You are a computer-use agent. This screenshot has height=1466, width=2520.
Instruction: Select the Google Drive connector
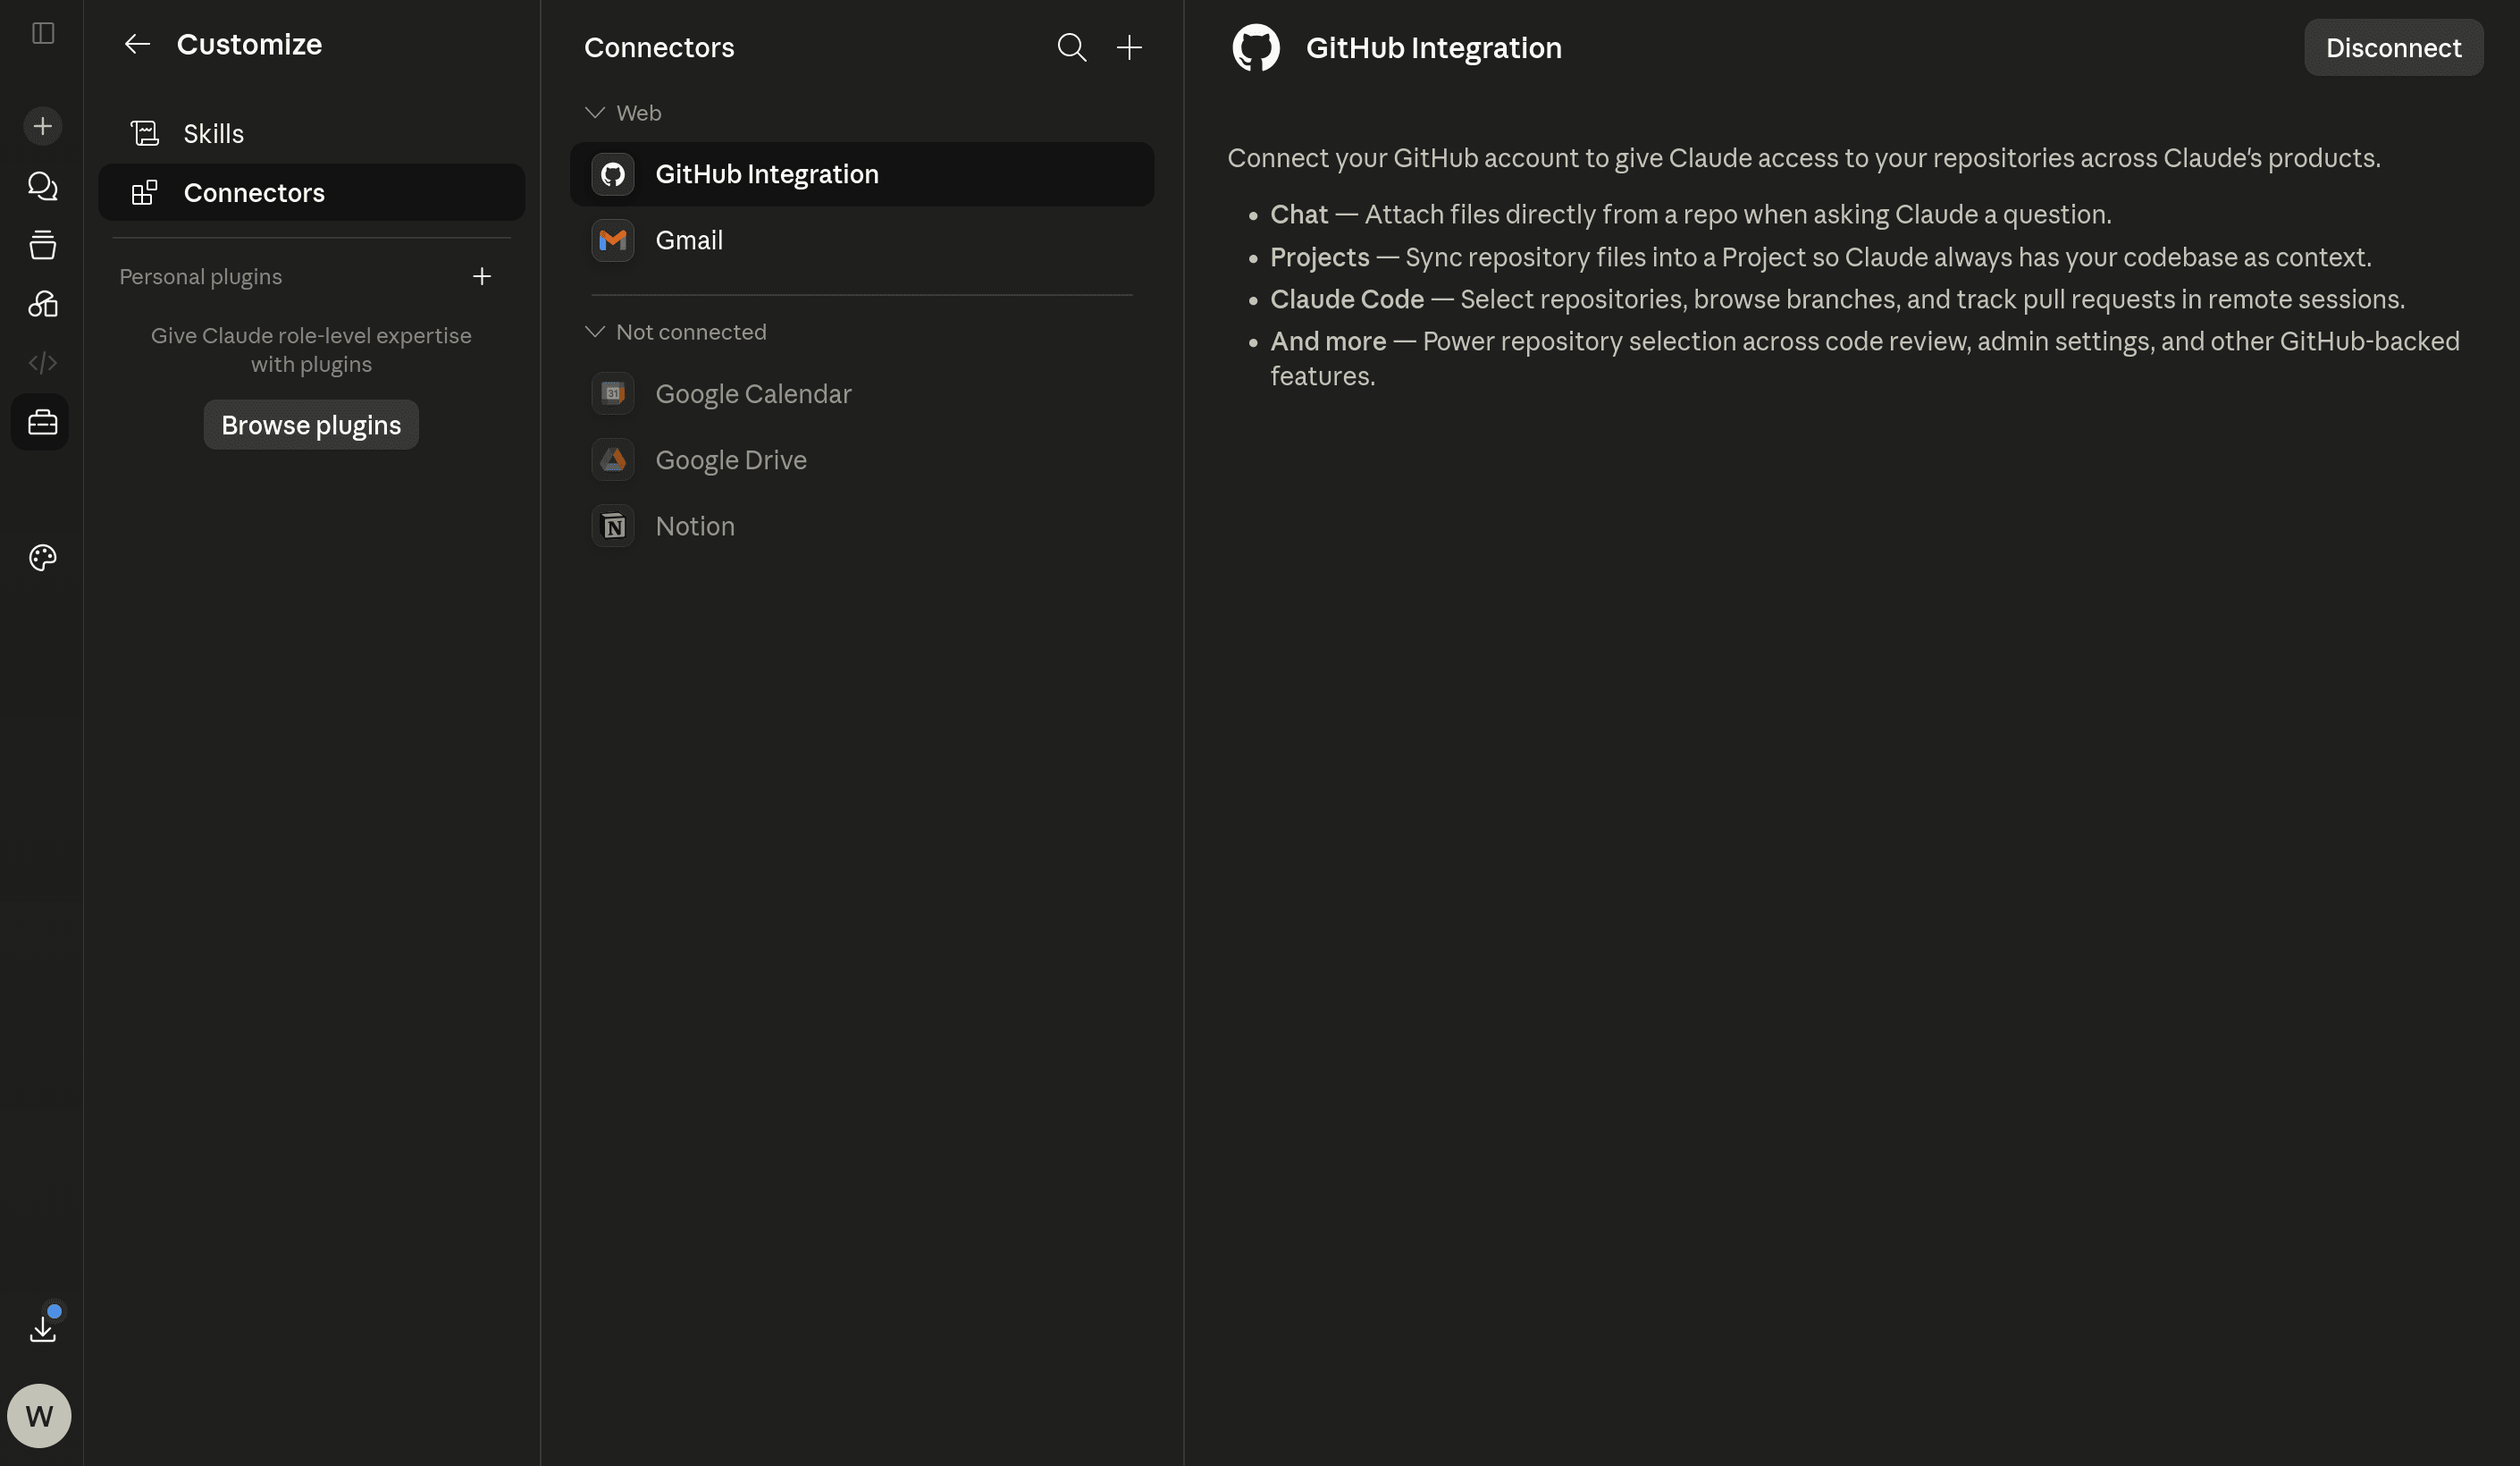(862, 459)
